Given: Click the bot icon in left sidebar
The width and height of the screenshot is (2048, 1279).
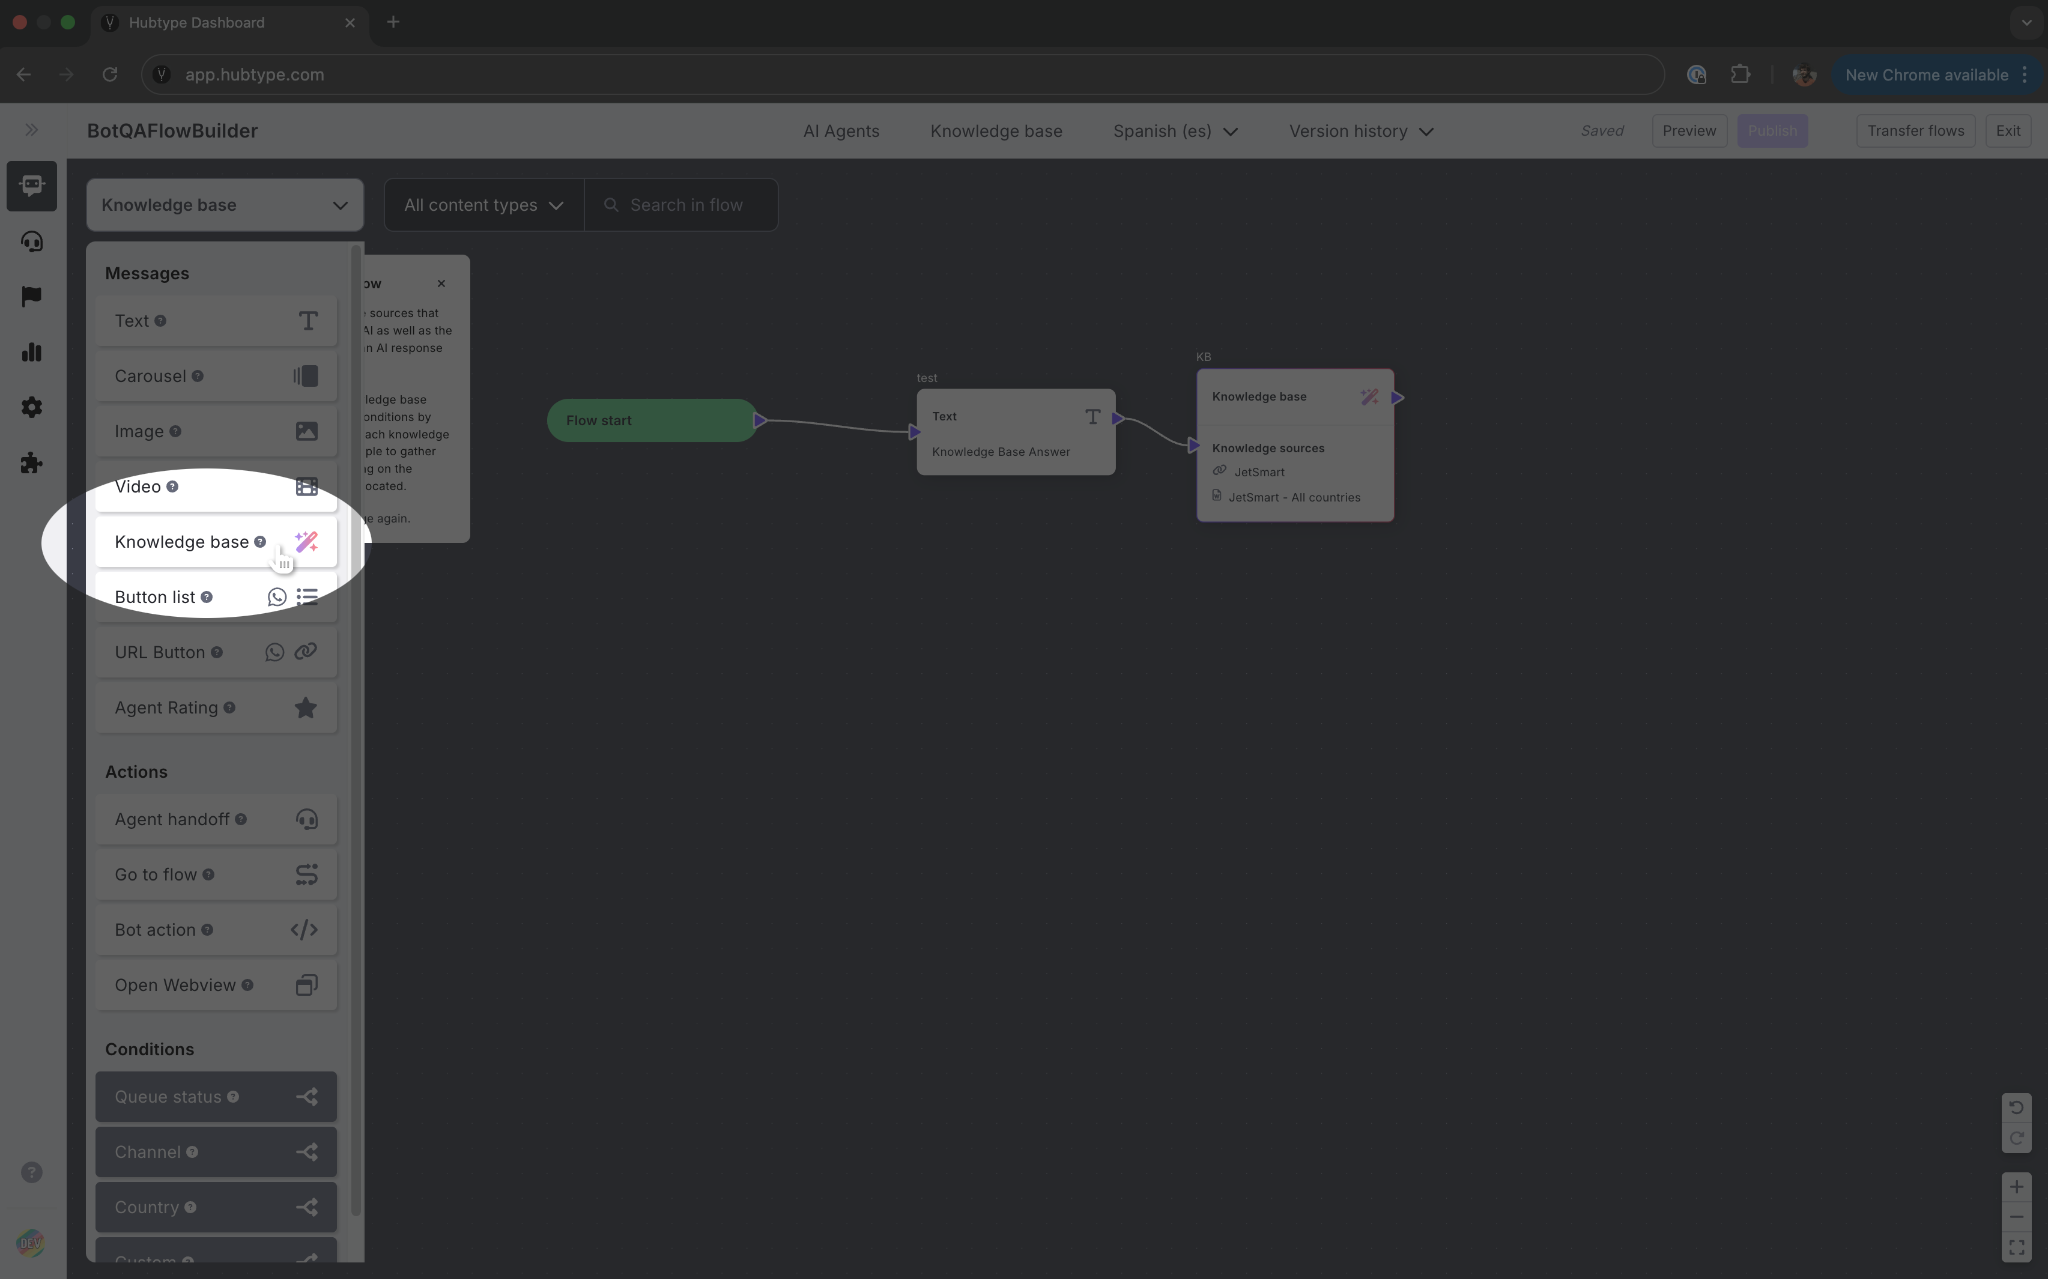Looking at the screenshot, I should click(32, 186).
